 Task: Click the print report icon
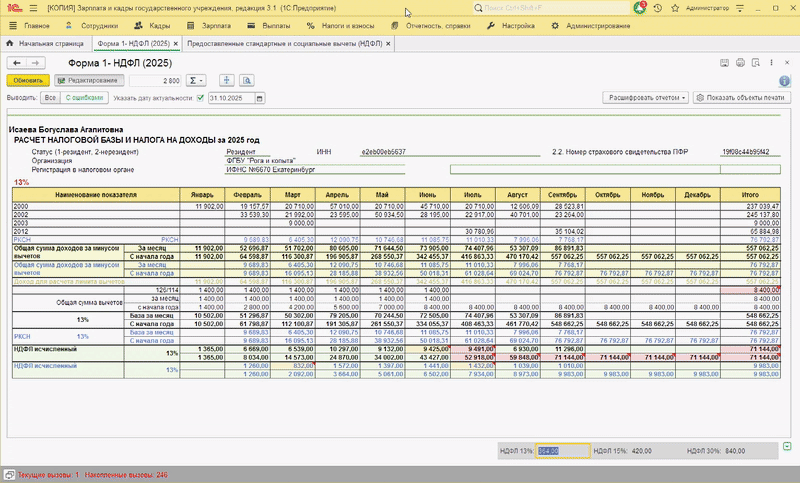pyautogui.click(x=740, y=63)
